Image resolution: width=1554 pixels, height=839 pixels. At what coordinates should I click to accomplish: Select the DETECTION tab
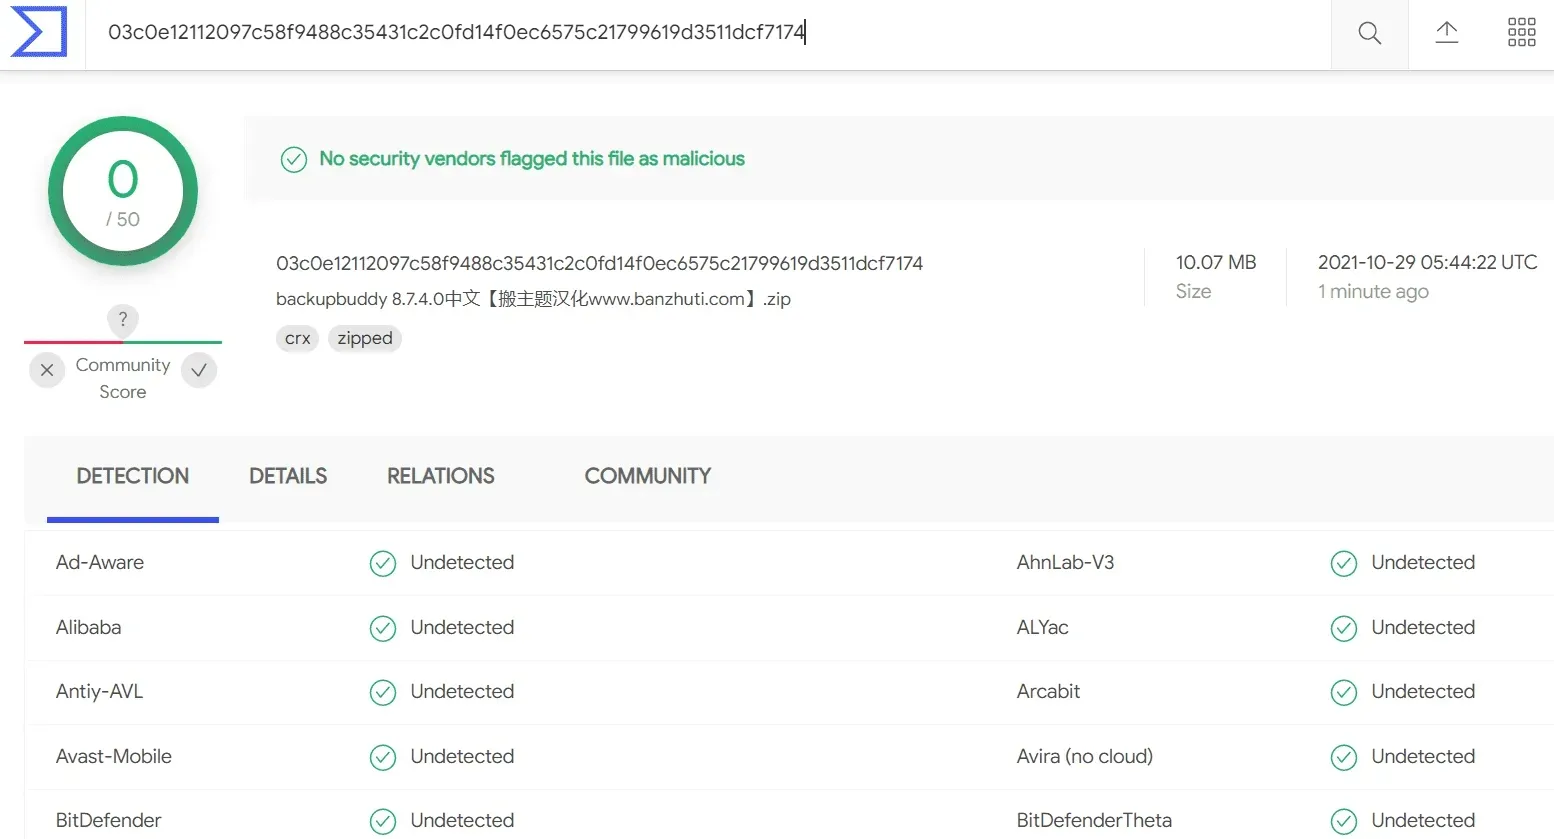point(133,476)
